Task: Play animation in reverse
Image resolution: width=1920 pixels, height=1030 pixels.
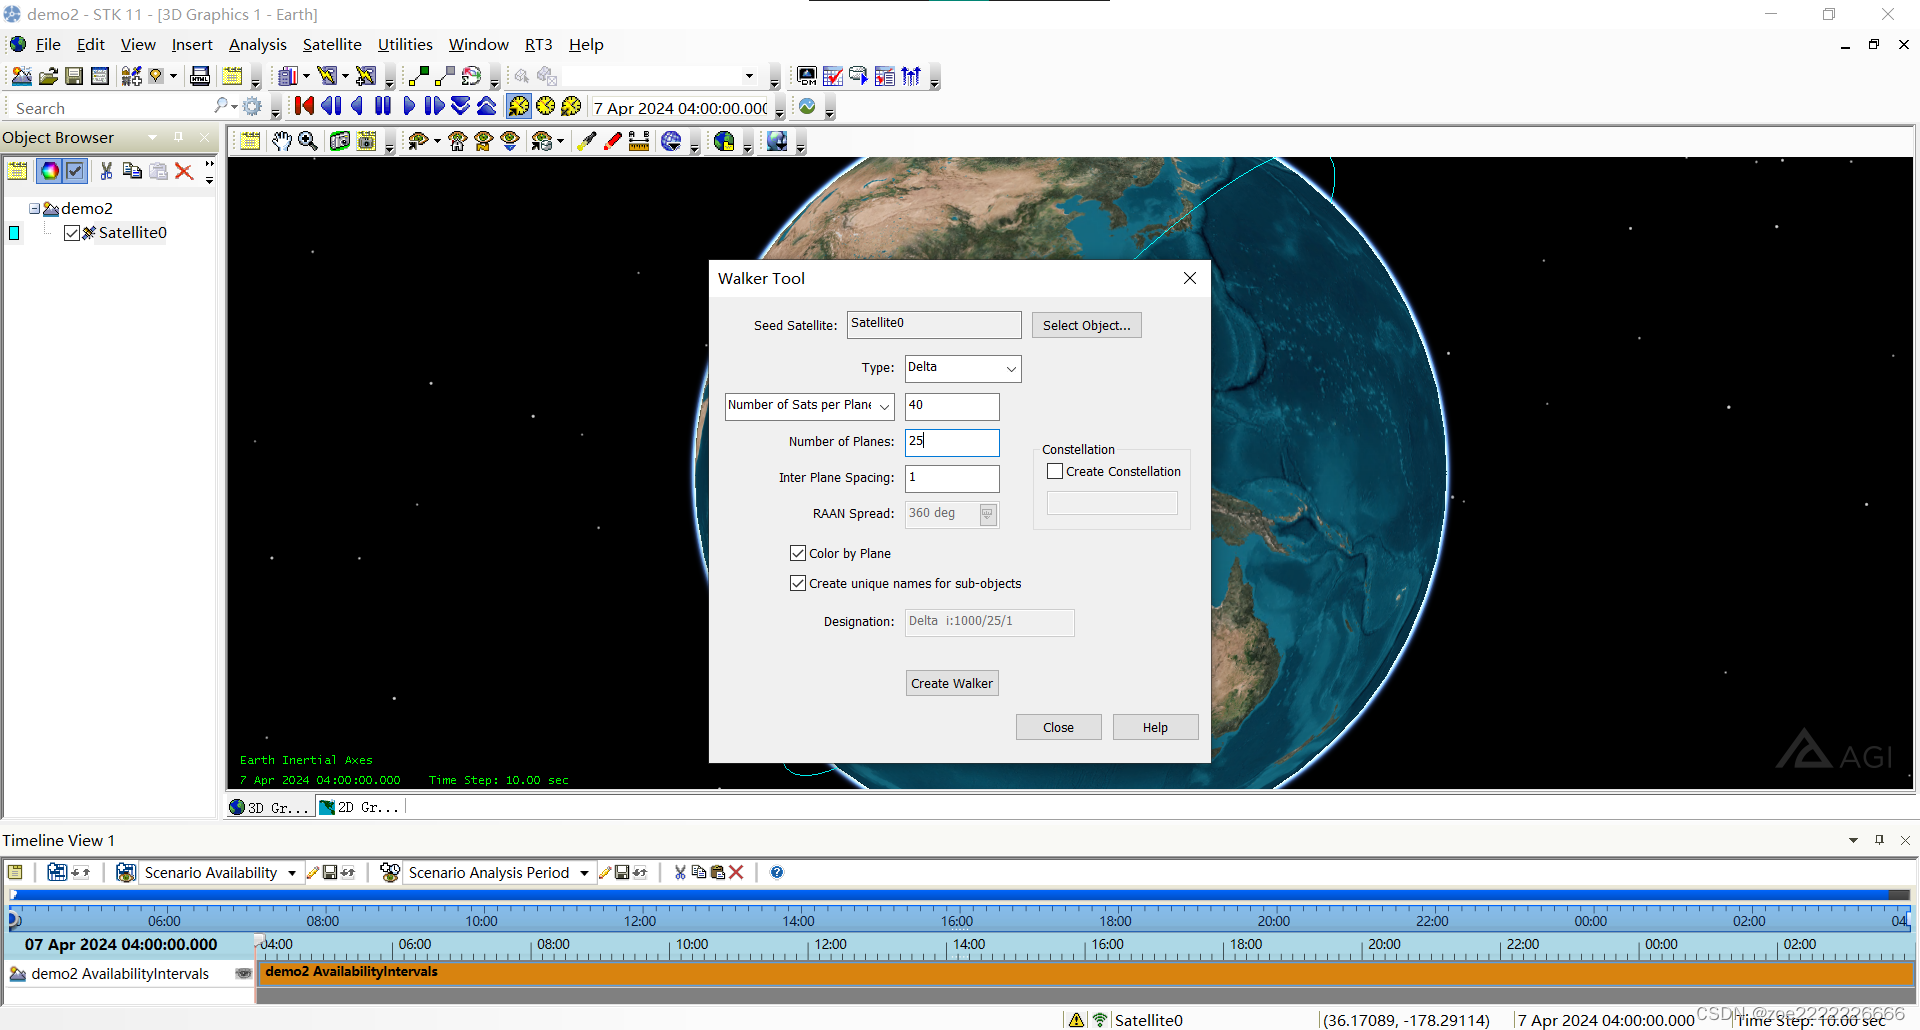Action: click(357, 106)
